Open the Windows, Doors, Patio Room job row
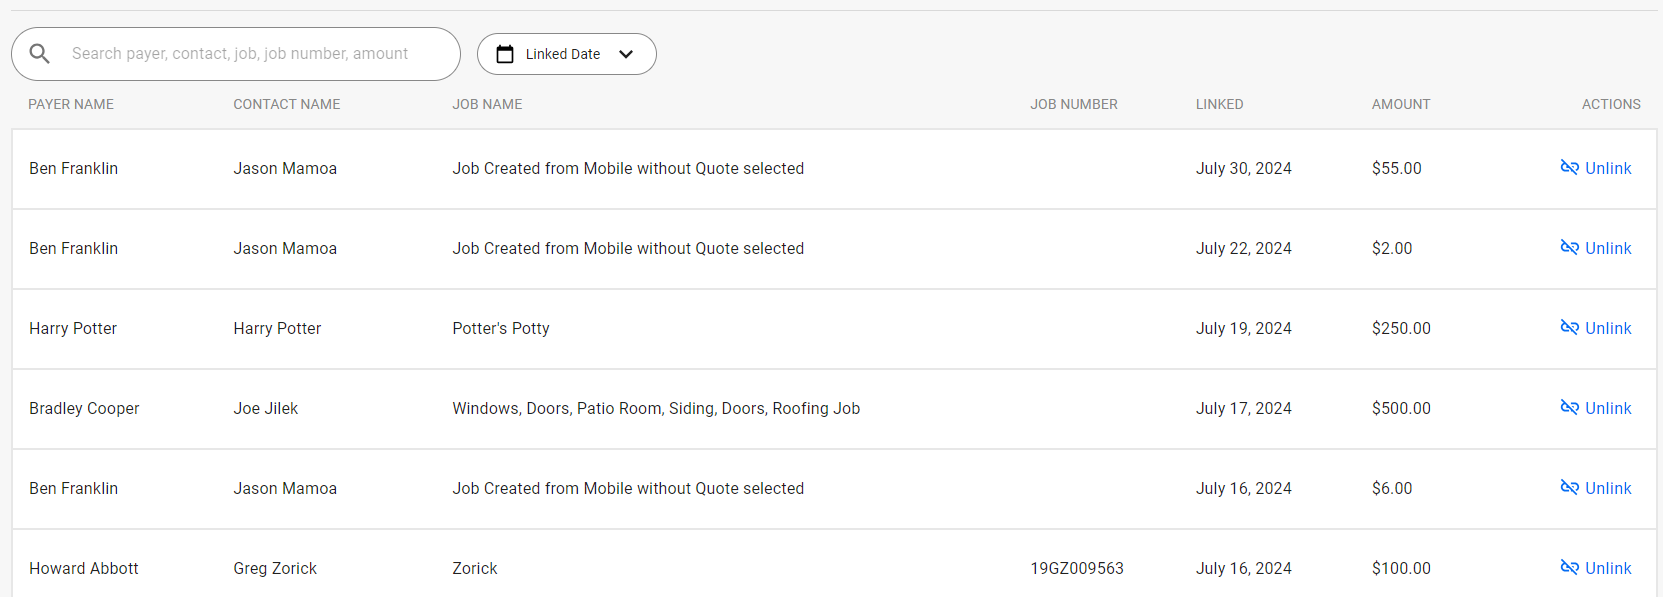The image size is (1663, 597). 834,409
